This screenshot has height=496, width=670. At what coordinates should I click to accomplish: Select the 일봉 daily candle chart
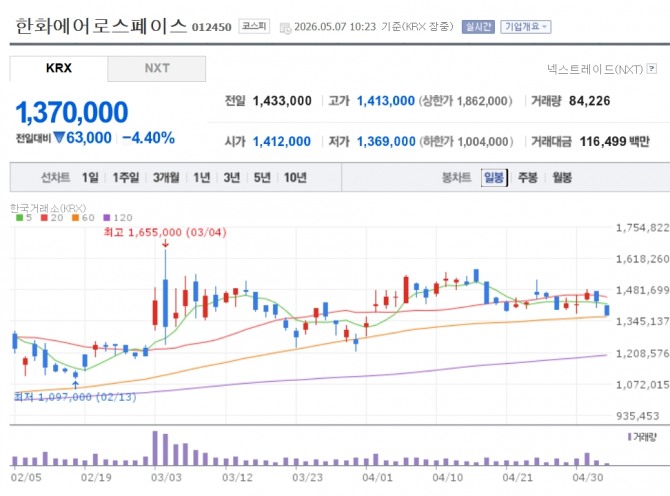[x=494, y=177]
